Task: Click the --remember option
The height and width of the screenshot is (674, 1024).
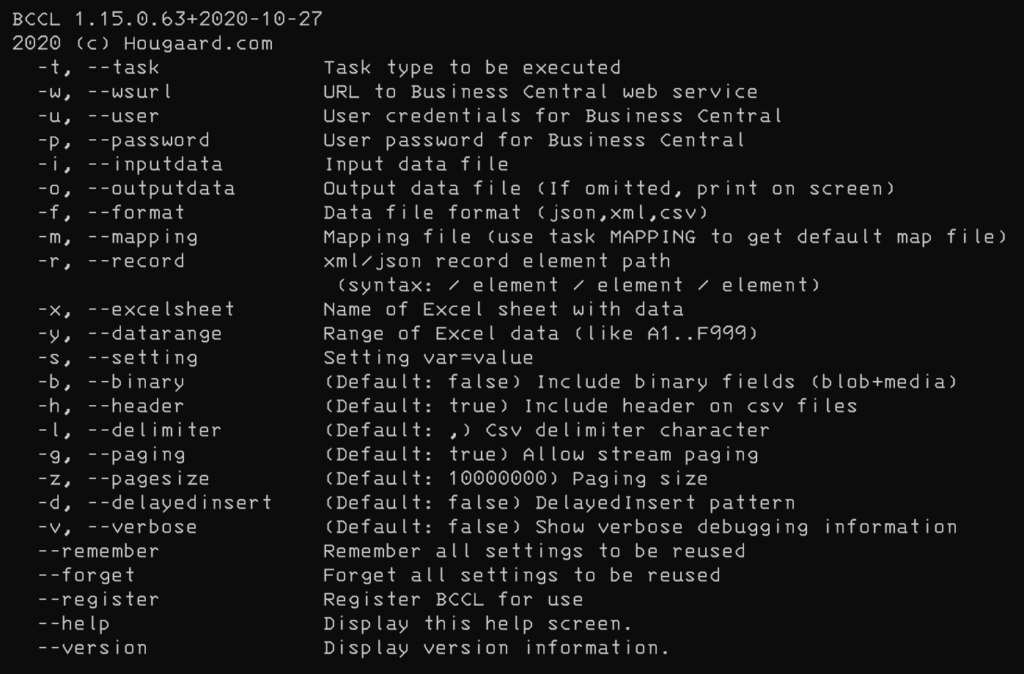Action: tap(98, 551)
